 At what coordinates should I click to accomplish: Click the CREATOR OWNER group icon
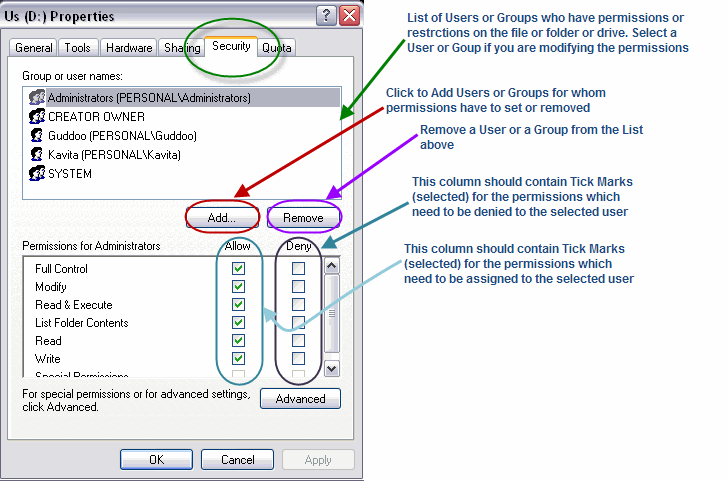click(37, 117)
